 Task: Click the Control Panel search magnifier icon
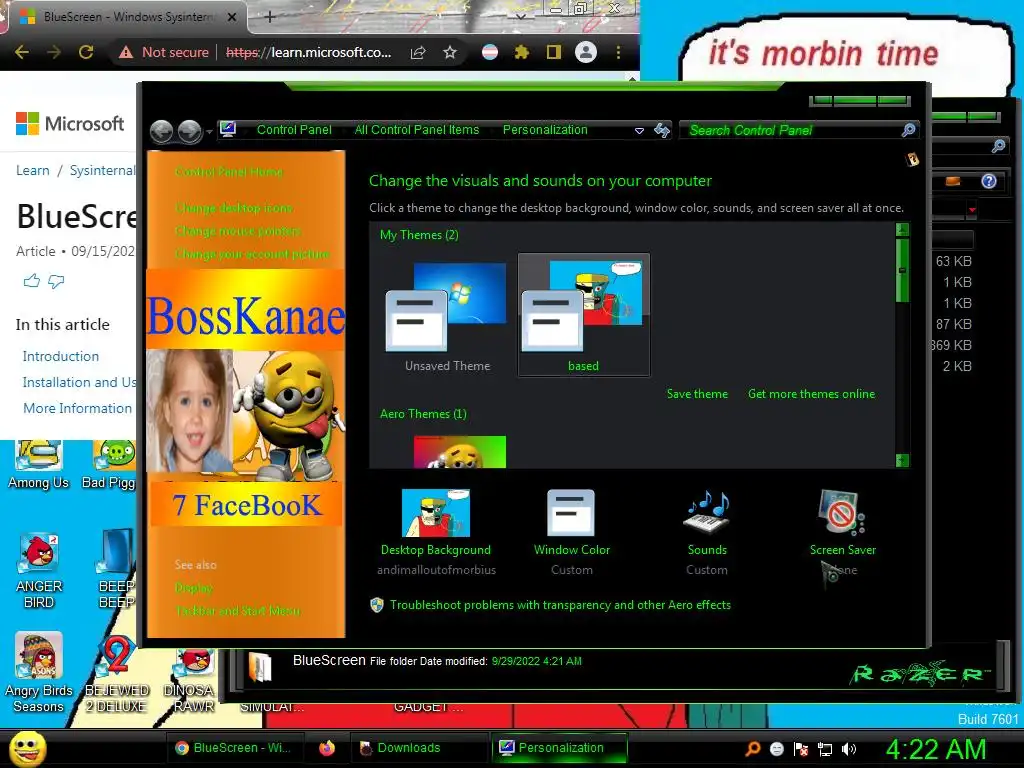pyautogui.click(x=908, y=130)
